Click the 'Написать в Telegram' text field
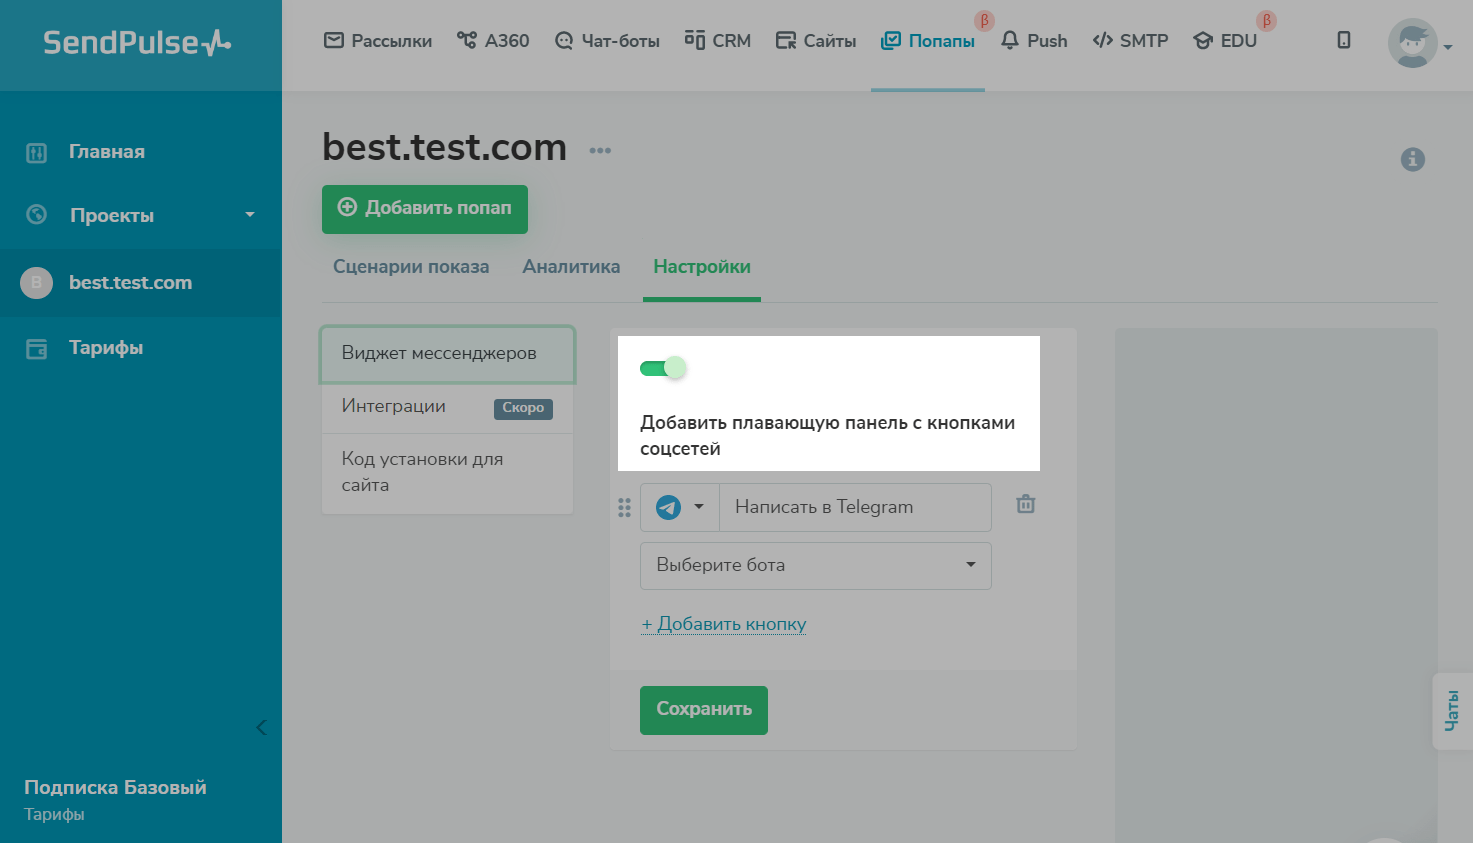 tap(855, 507)
